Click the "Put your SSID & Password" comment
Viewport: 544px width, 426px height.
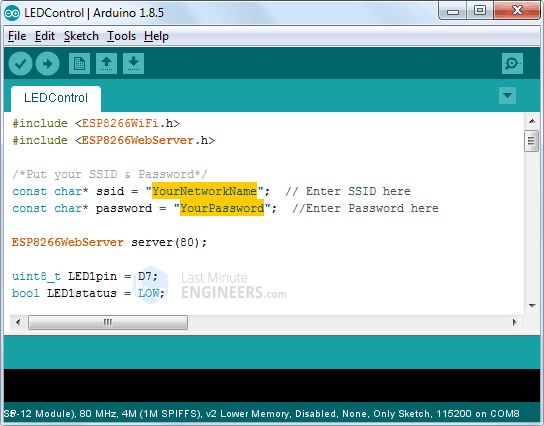pos(110,174)
